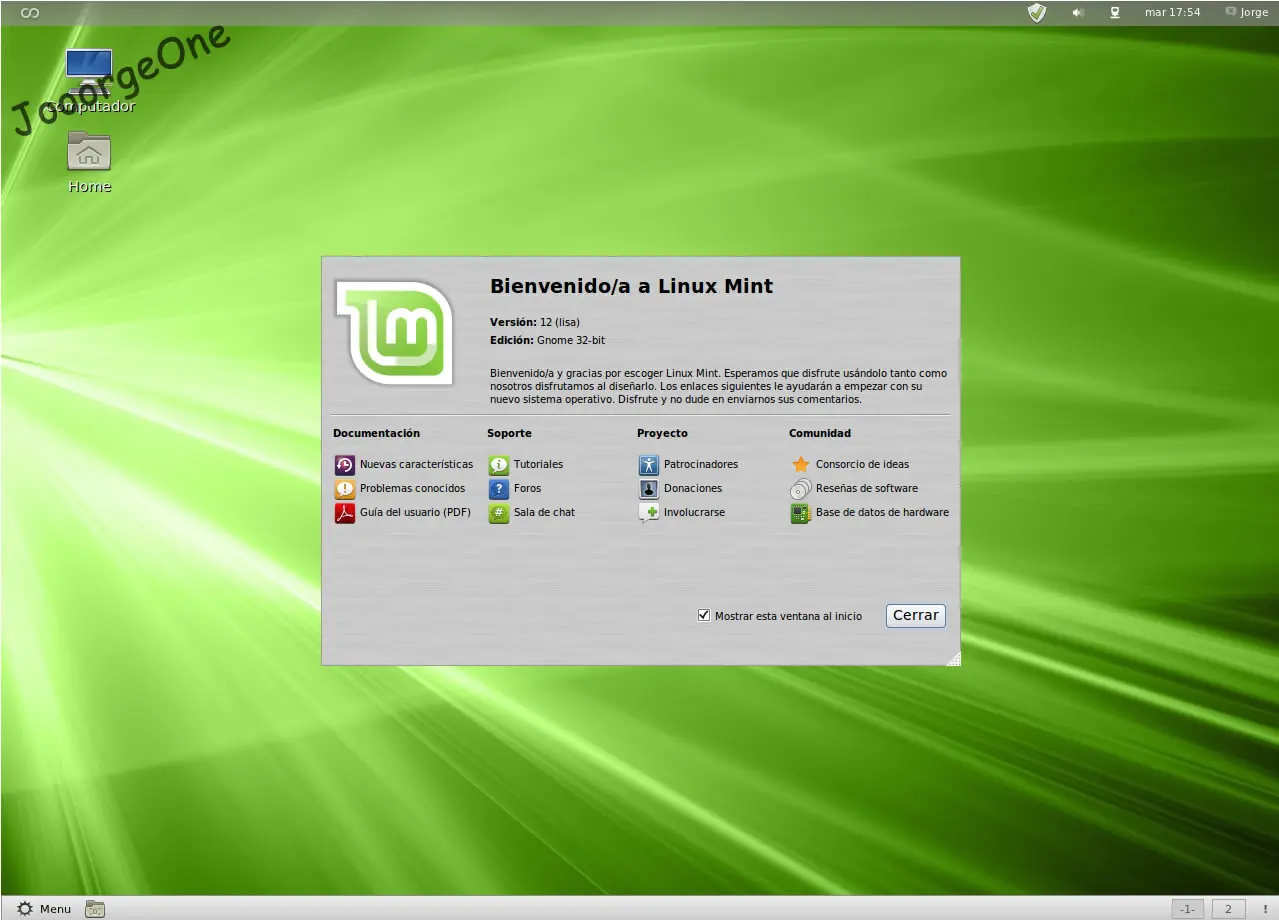Open the Foros link
Image resolution: width=1279 pixels, height=920 pixels.
pos(527,489)
